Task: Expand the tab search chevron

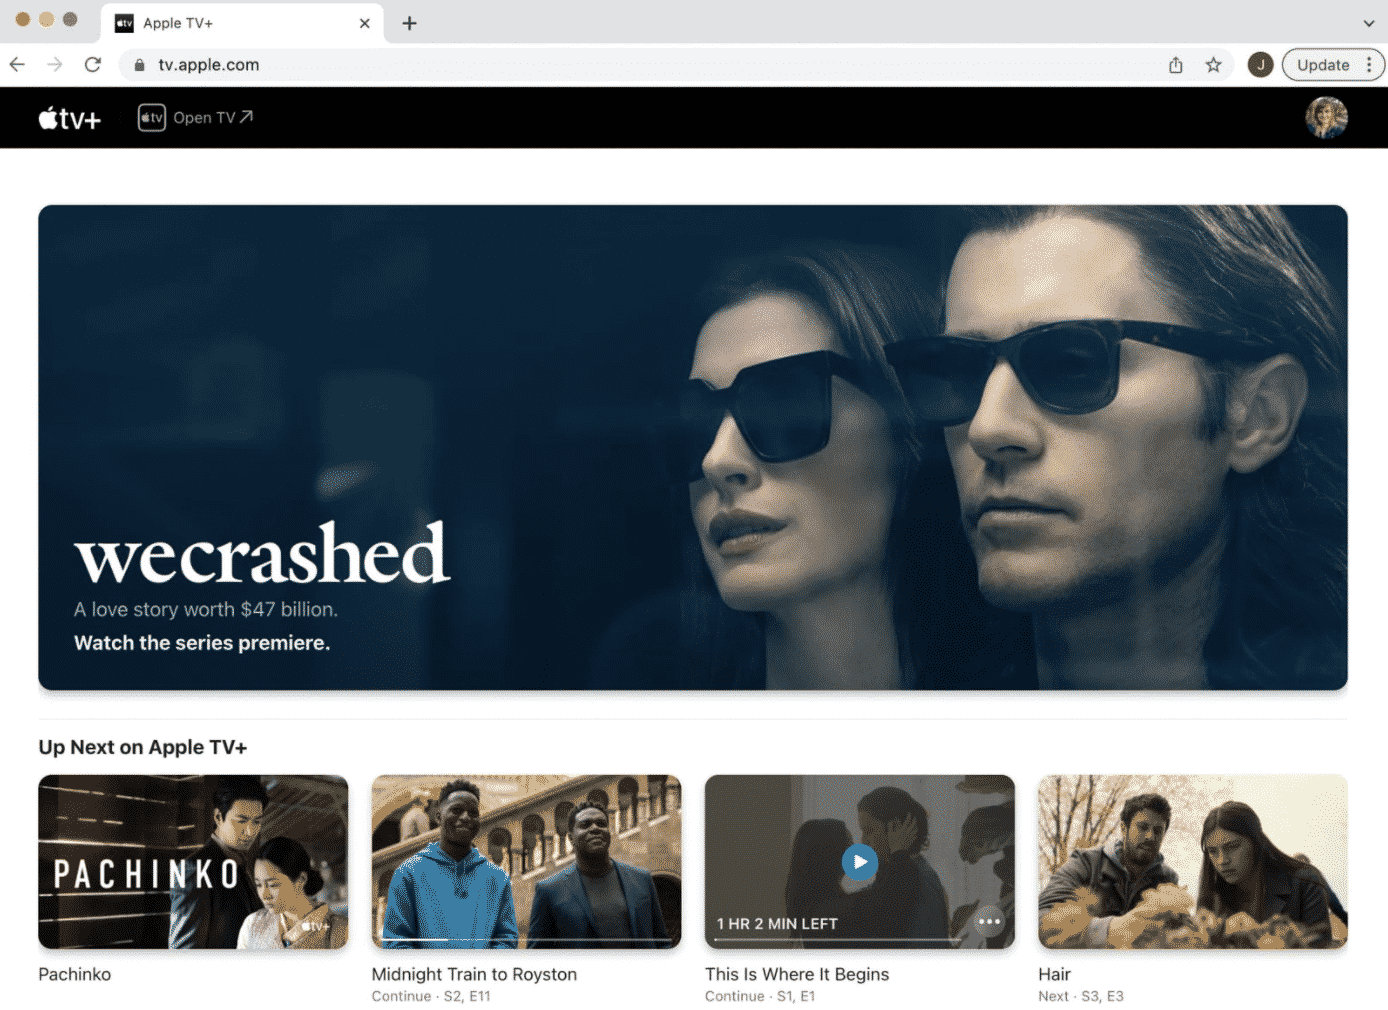Action: tap(1368, 23)
